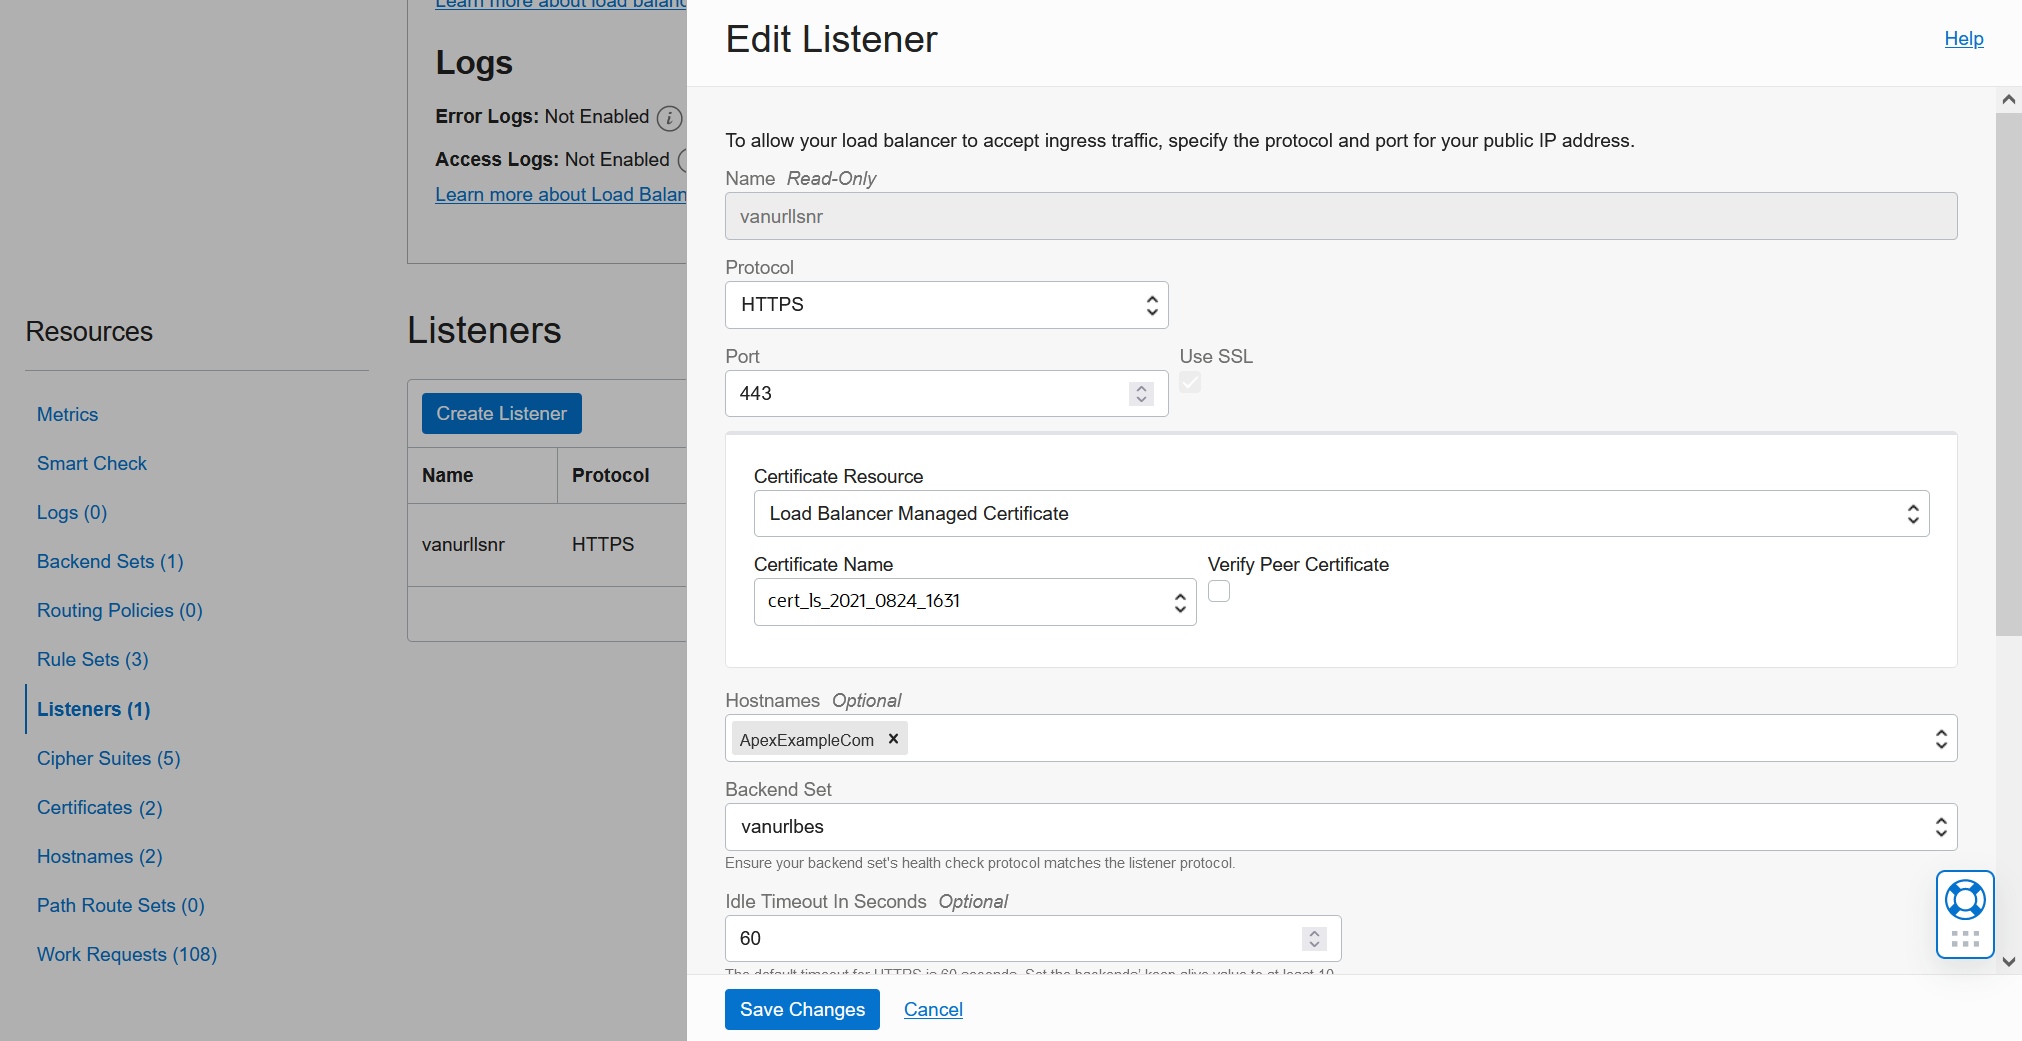
Task: Enable the Verify Peer Certificate checkbox
Action: pos(1219,592)
